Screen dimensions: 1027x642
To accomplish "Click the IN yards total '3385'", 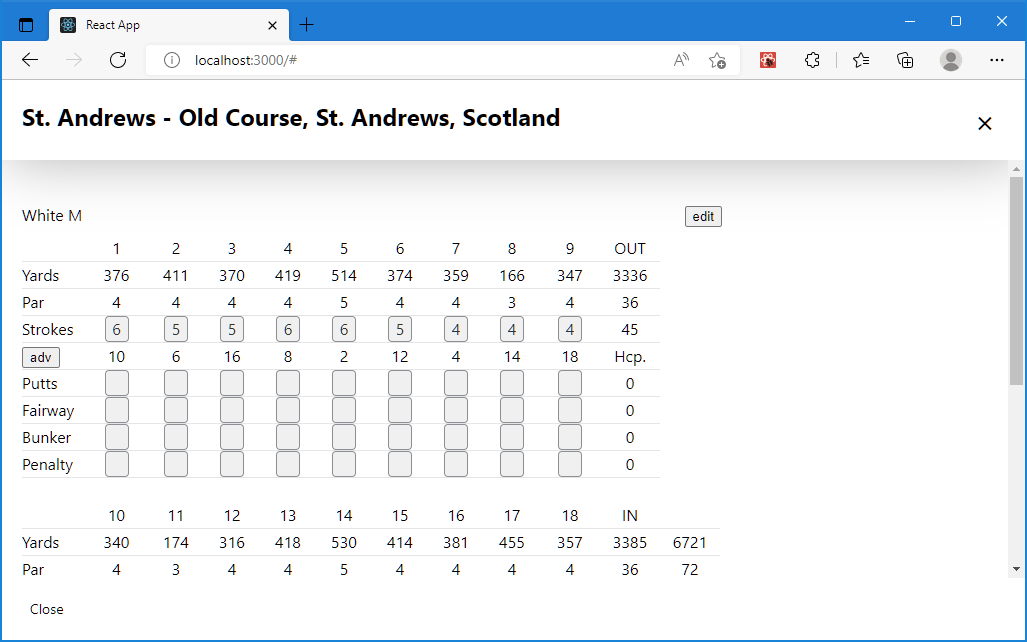I will (x=630, y=543).
